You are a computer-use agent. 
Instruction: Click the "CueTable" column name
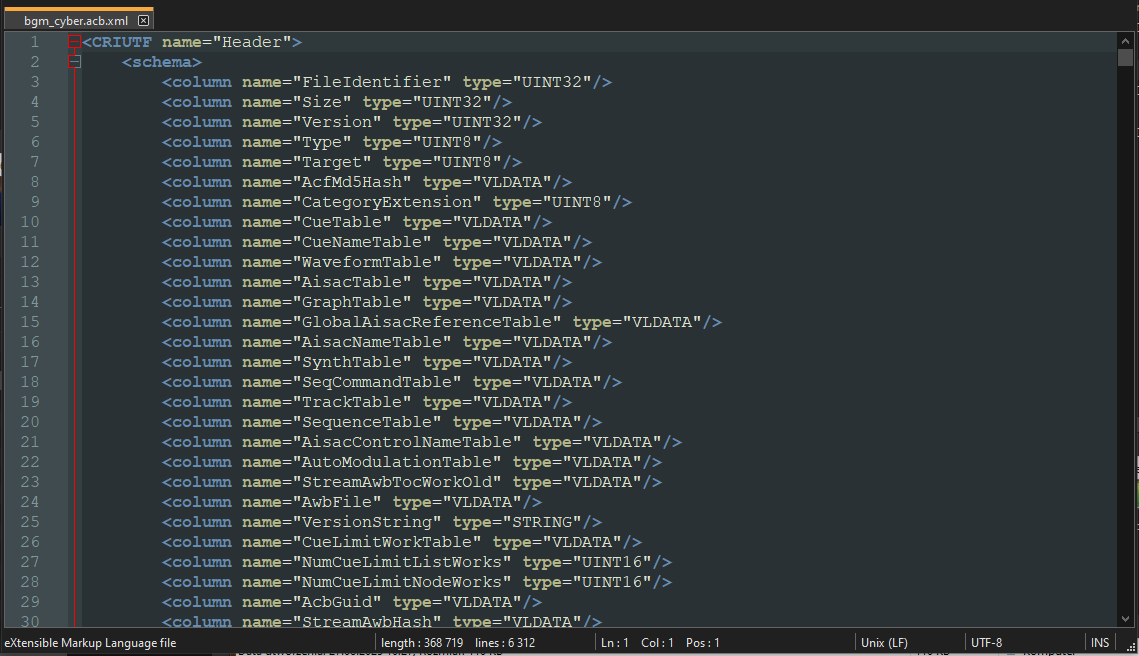tap(341, 222)
